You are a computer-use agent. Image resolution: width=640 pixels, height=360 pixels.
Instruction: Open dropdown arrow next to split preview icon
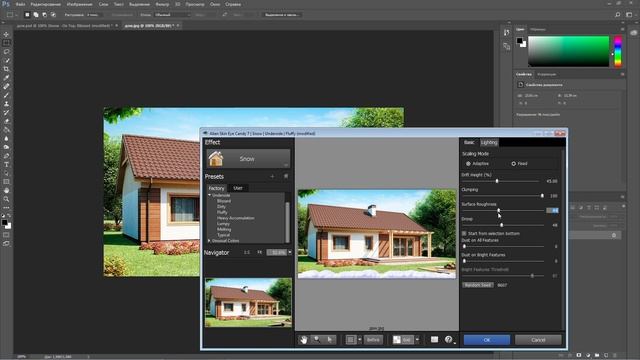click(x=360, y=340)
